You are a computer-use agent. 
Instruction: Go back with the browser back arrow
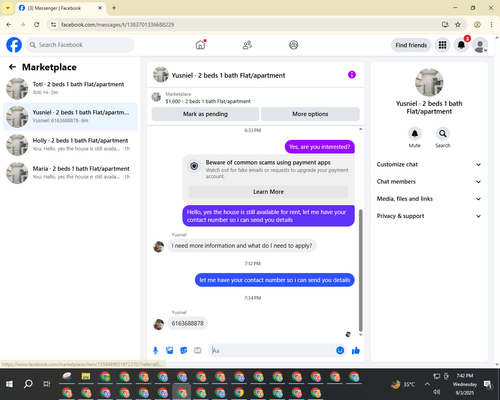point(9,25)
